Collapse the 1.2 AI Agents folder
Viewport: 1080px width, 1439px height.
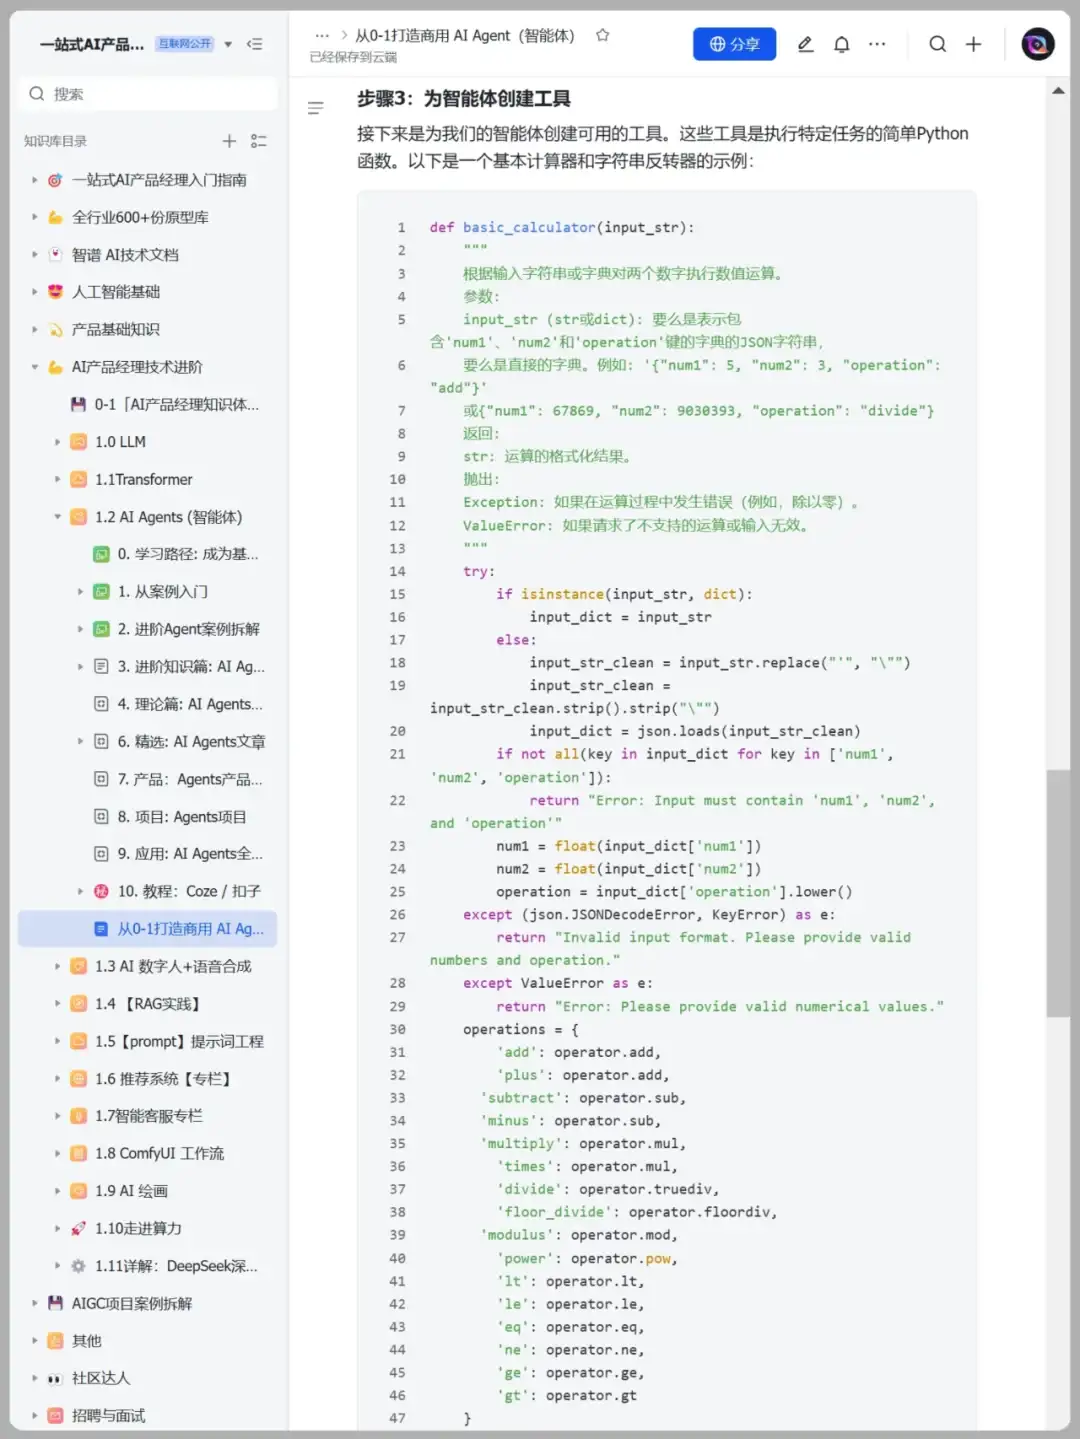pyautogui.click(x=57, y=517)
